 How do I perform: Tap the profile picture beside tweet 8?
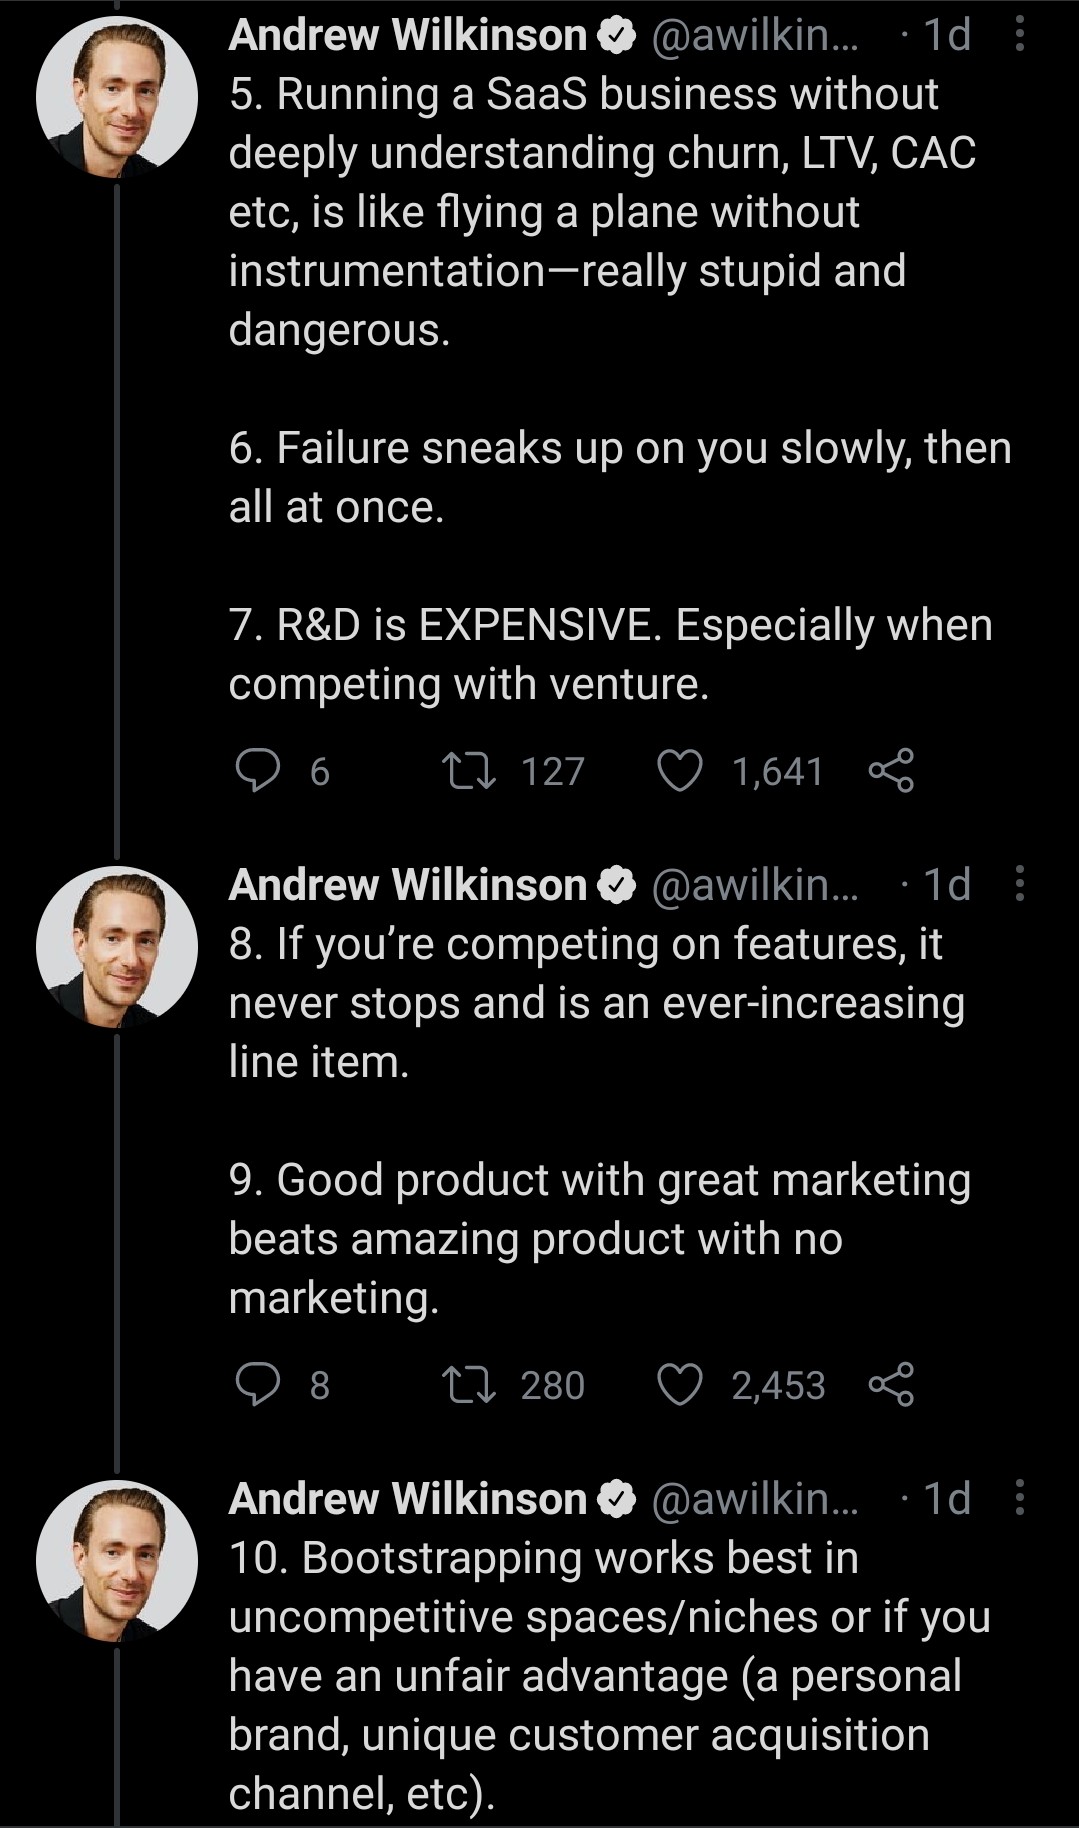click(x=117, y=946)
